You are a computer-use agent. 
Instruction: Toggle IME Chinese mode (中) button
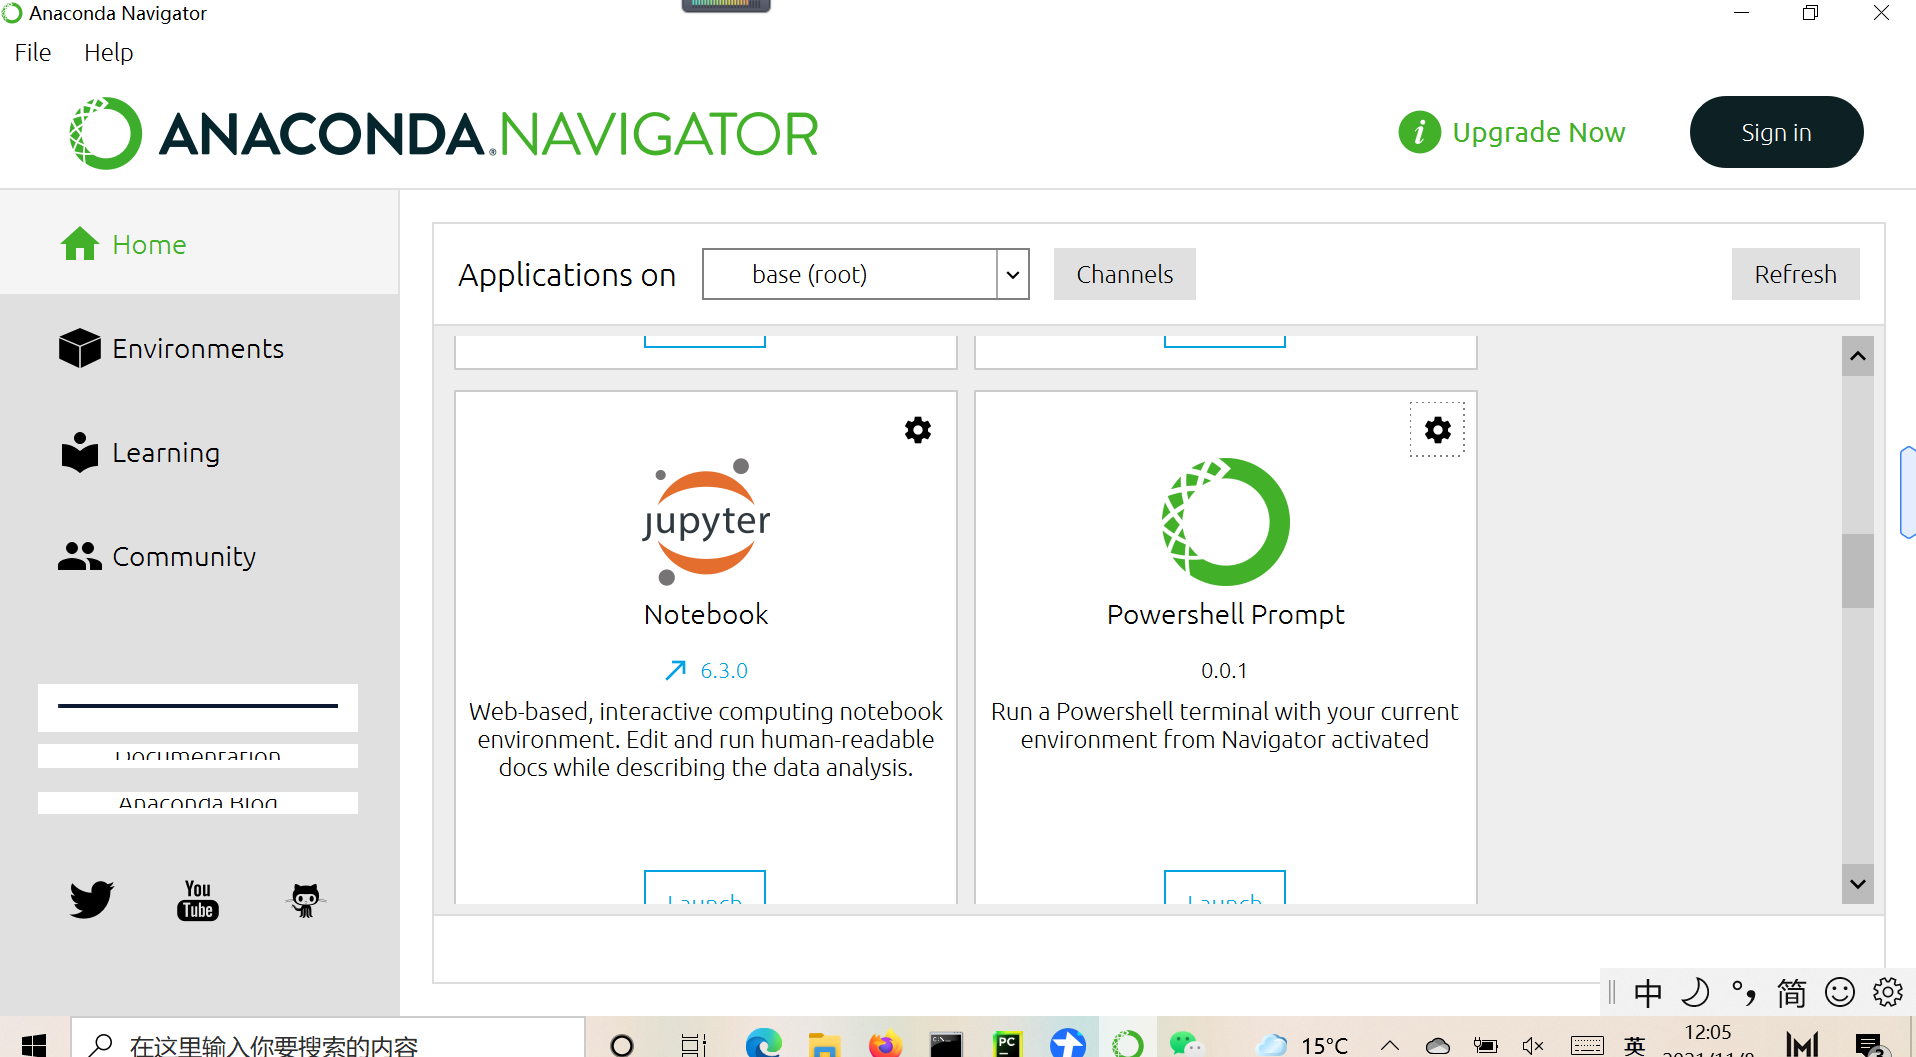1648,993
